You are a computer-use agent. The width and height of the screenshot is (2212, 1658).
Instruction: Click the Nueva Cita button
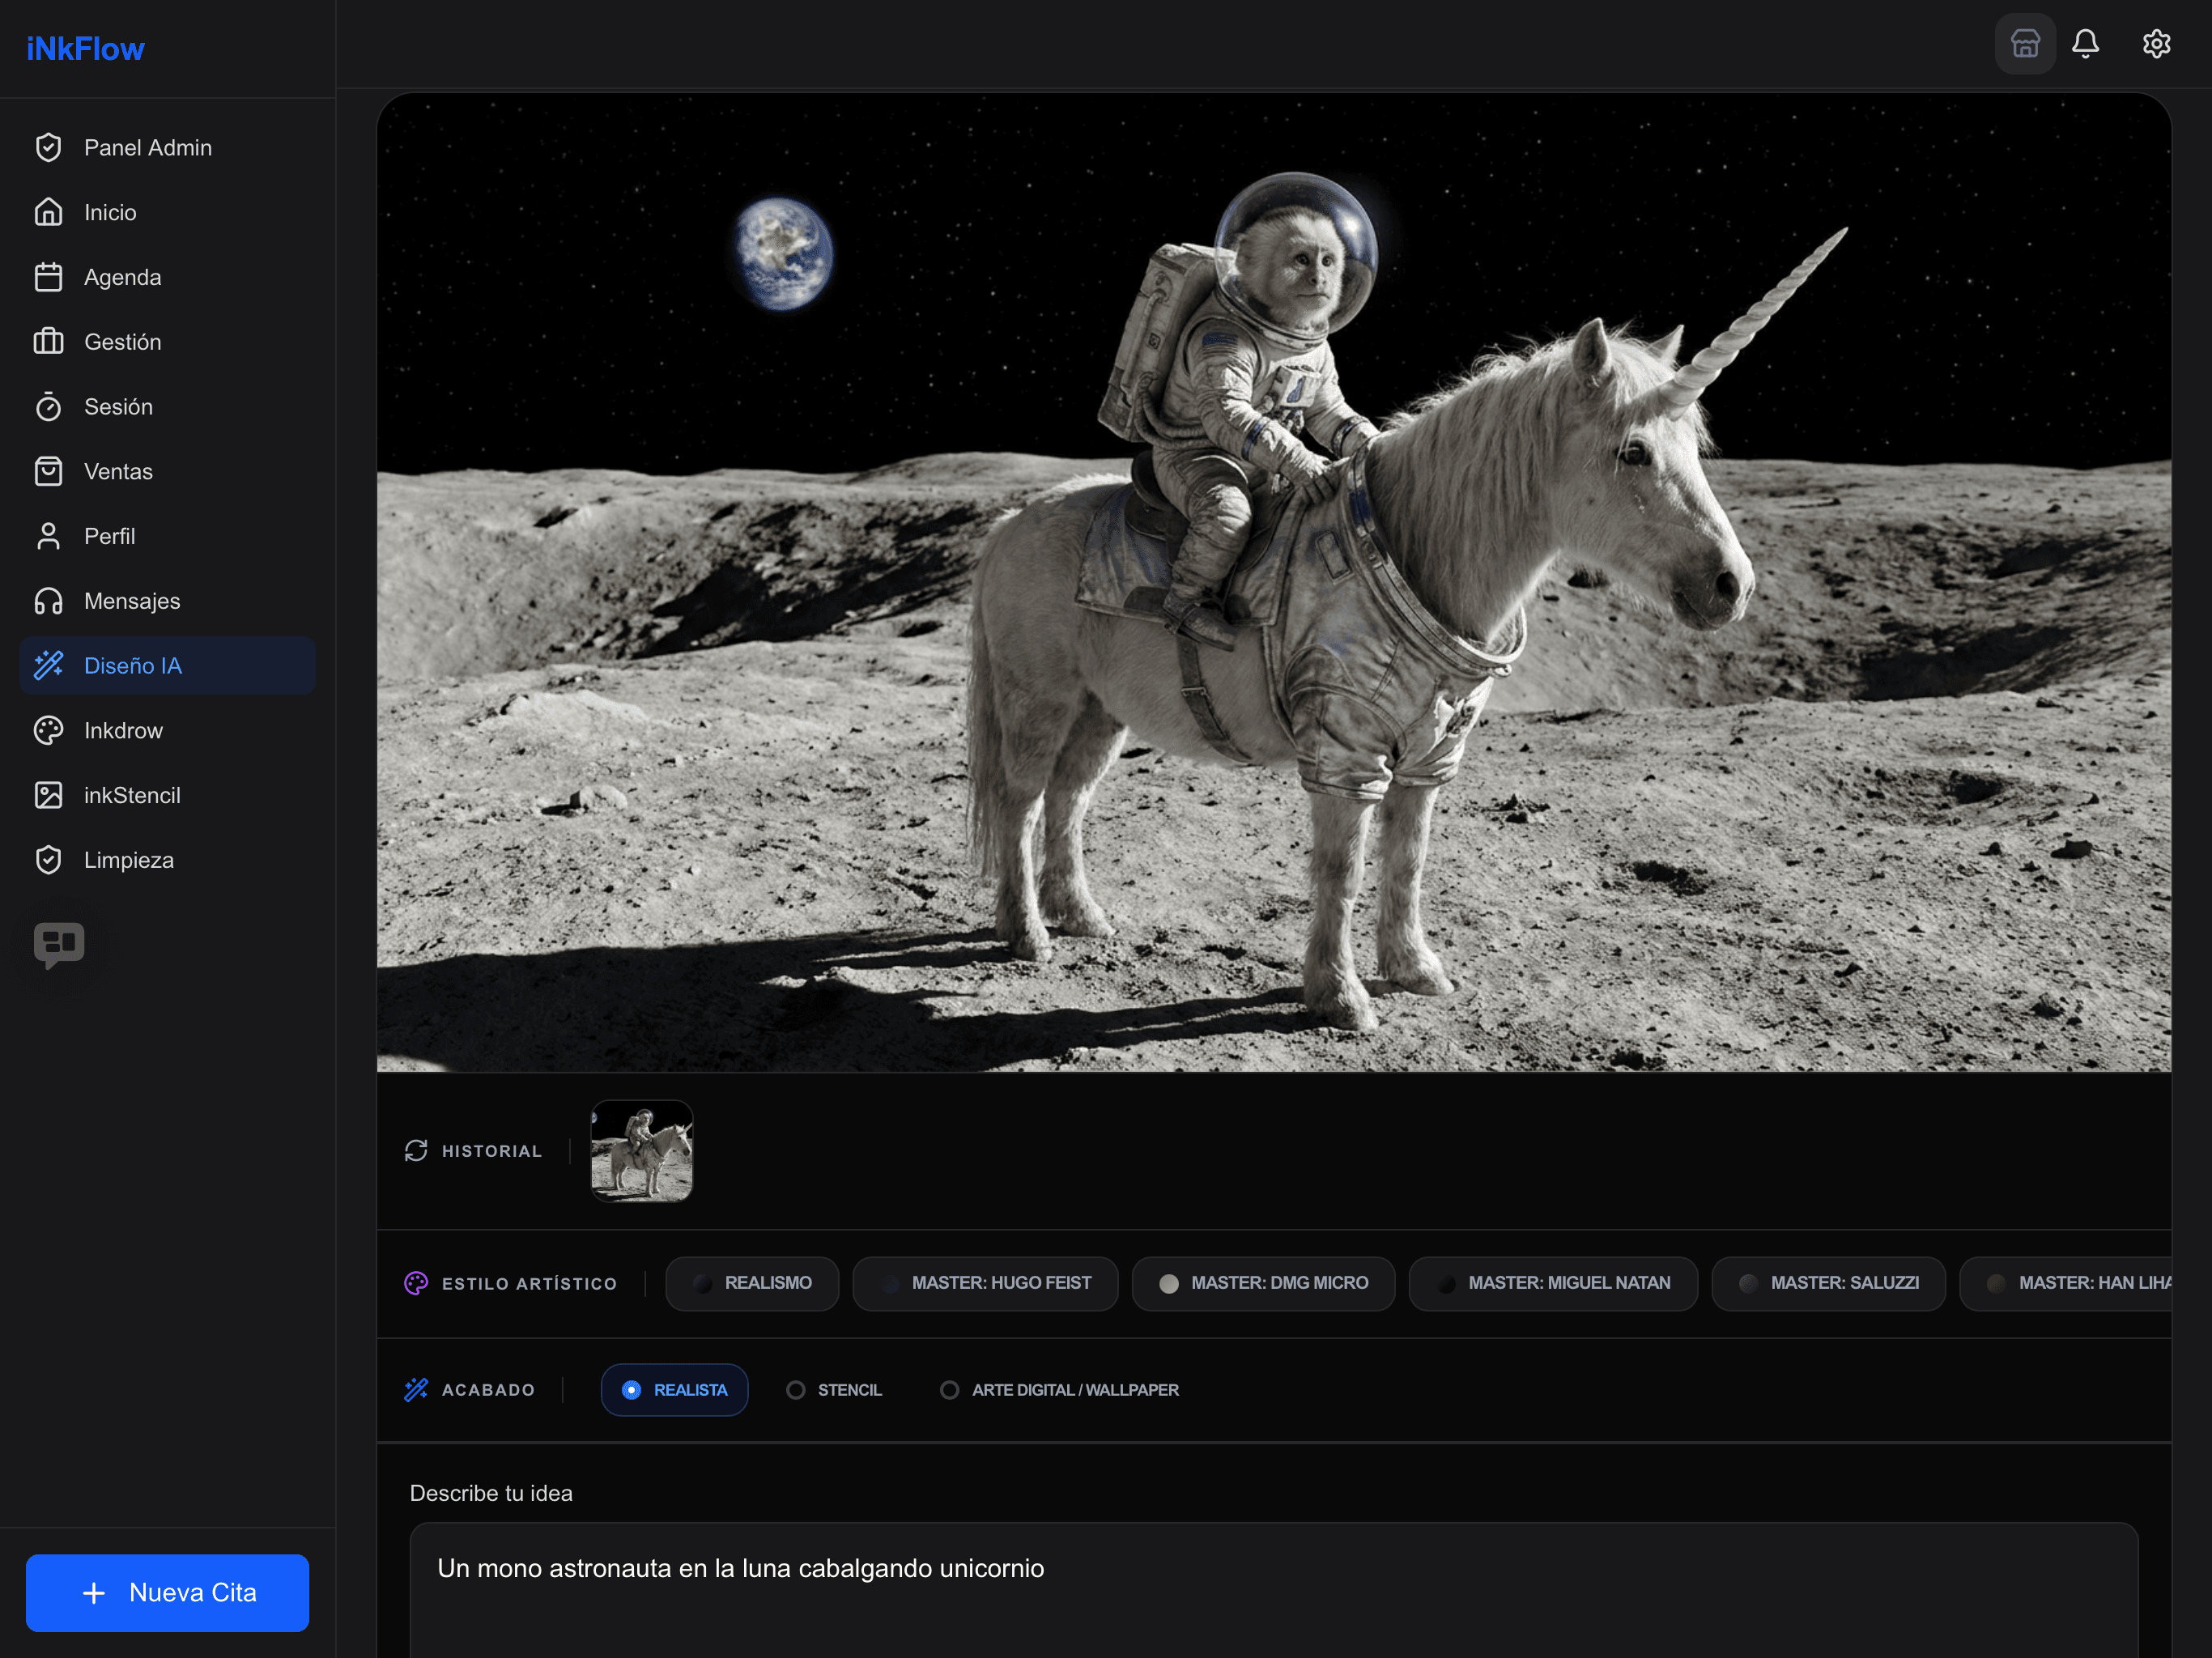[167, 1592]
